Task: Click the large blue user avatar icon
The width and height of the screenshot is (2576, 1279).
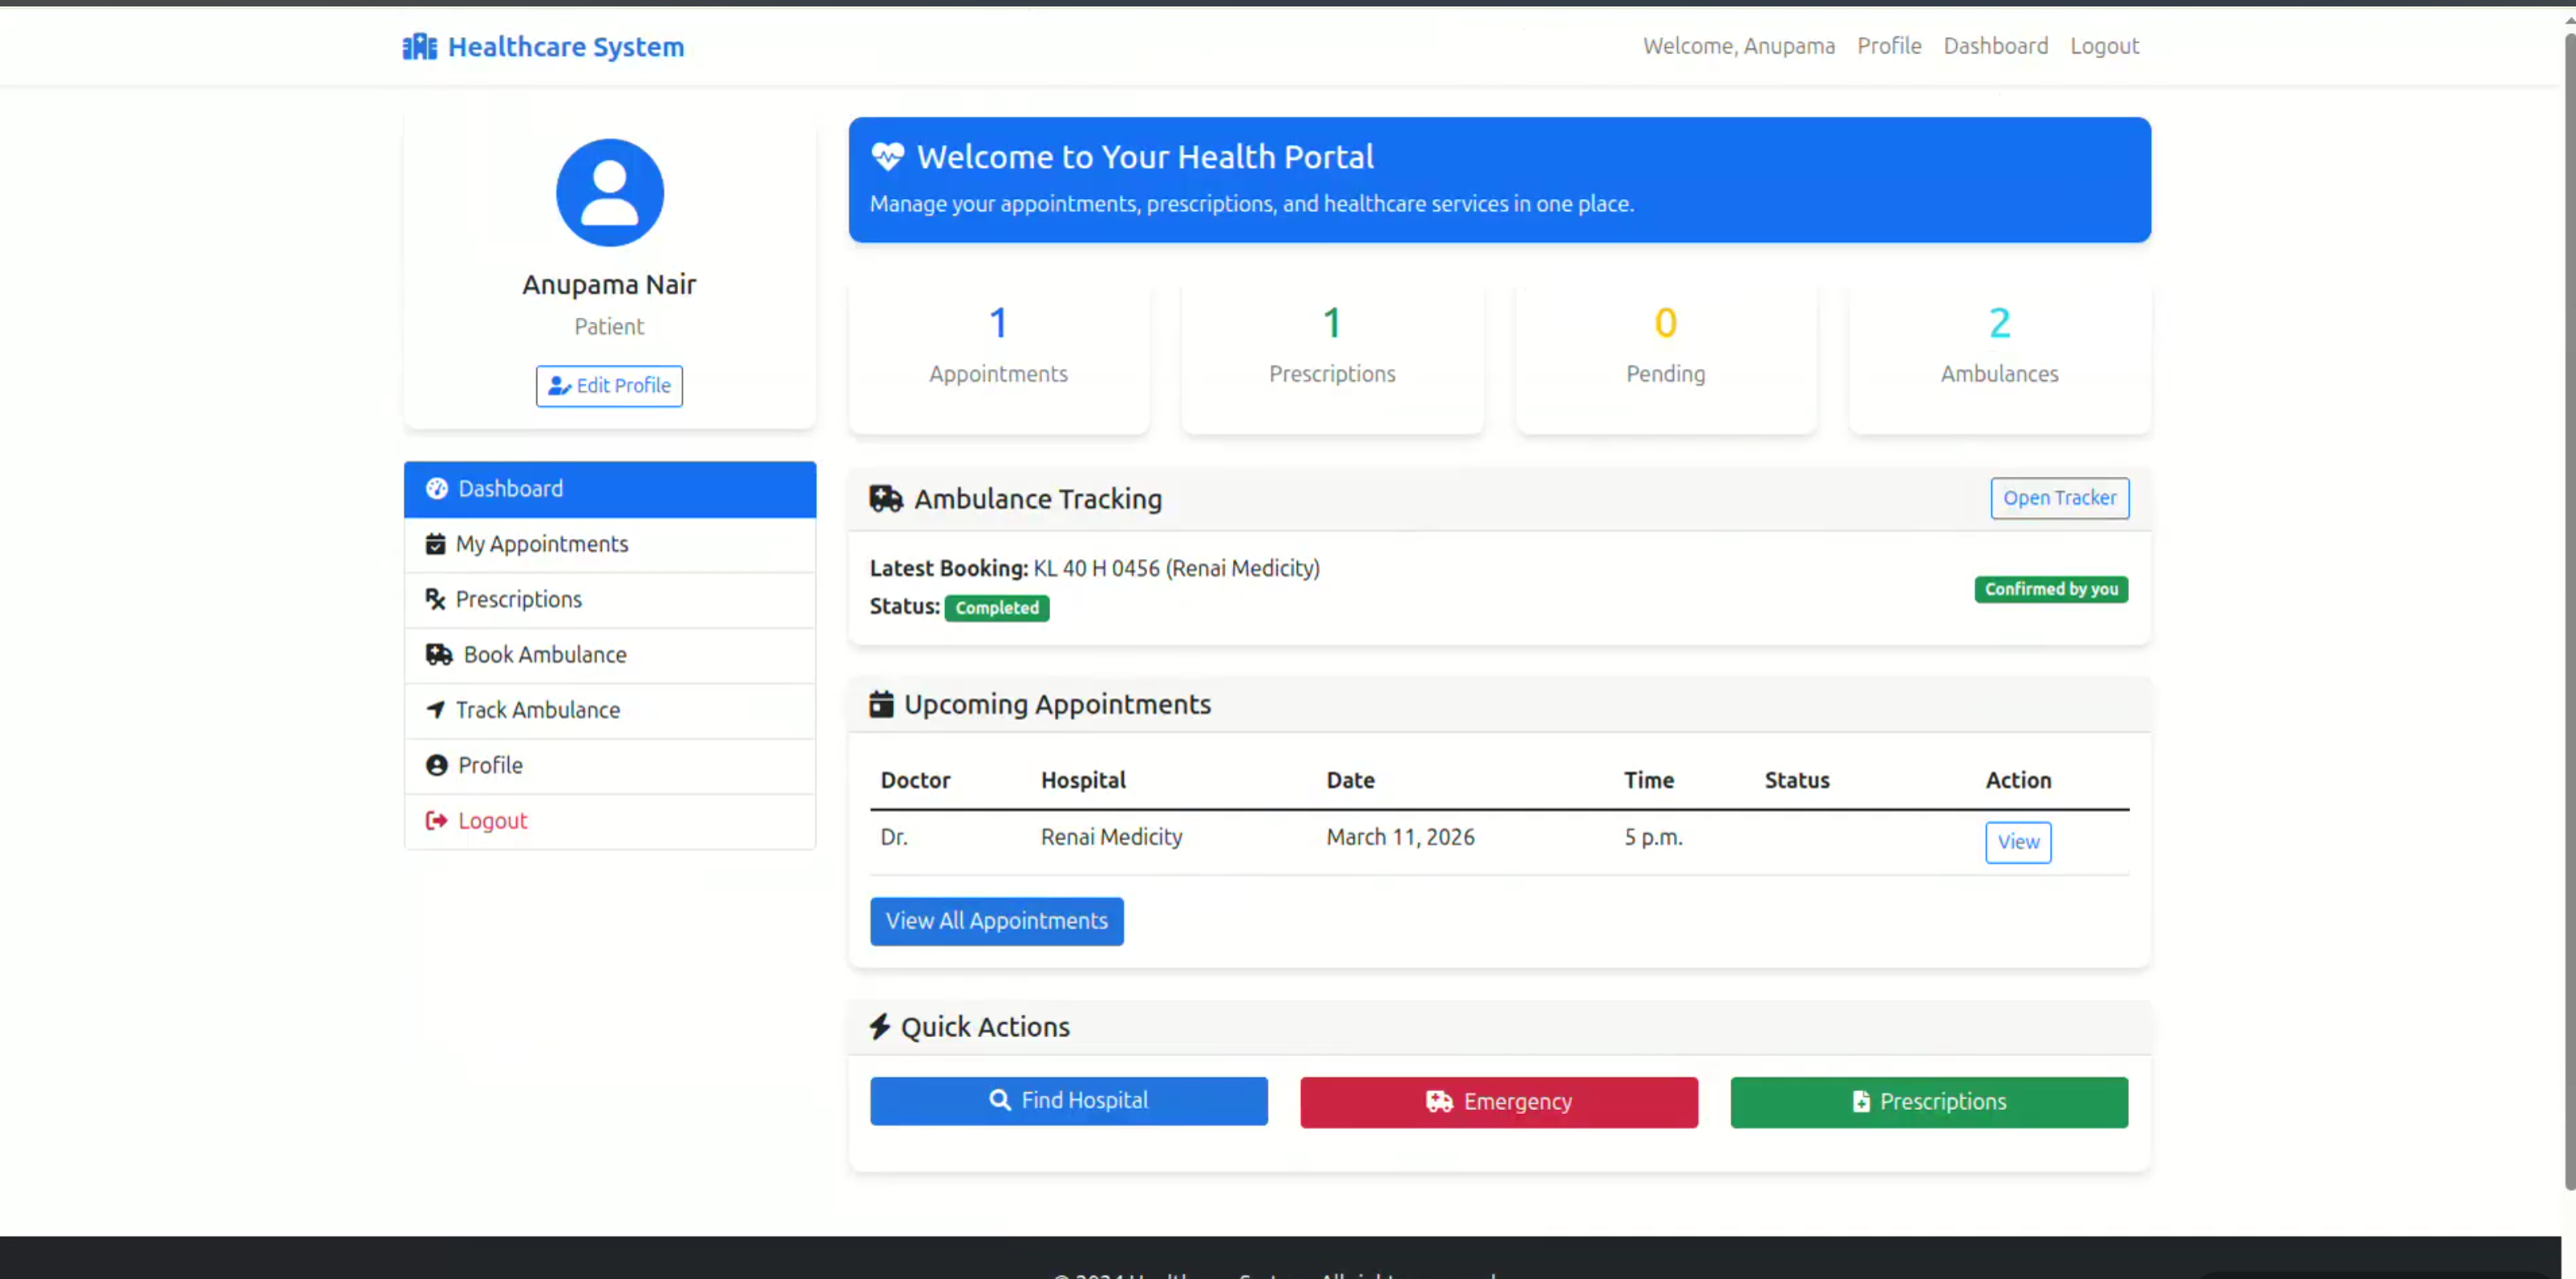Action: 609,193
